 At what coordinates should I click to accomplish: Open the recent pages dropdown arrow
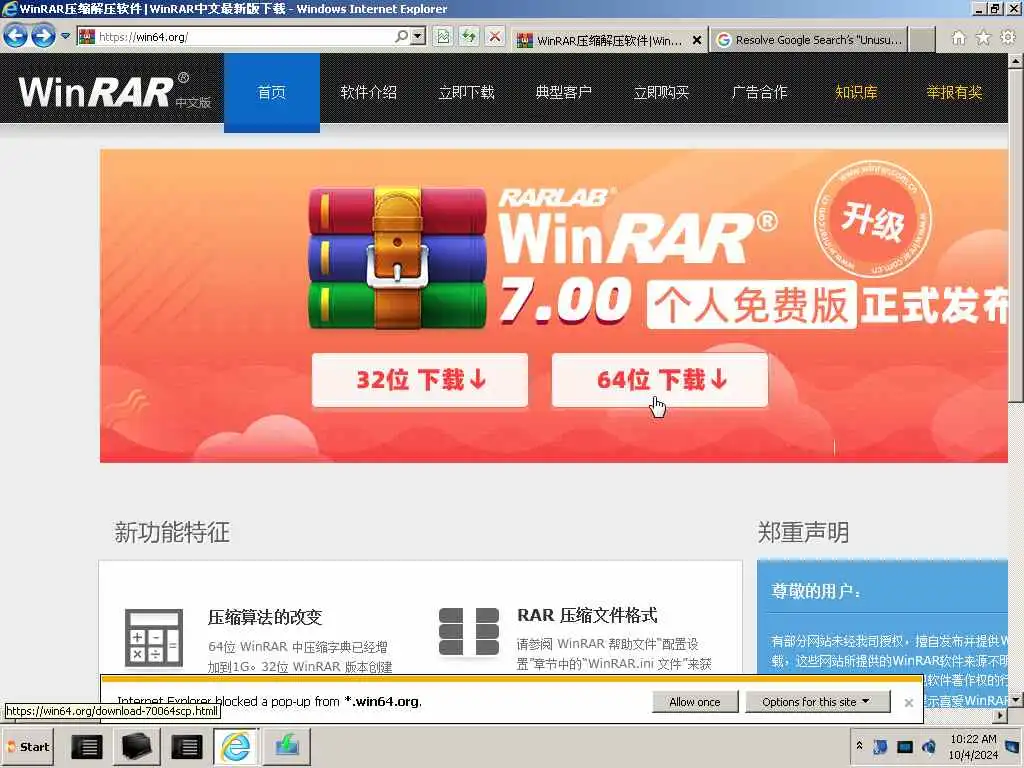65,36
